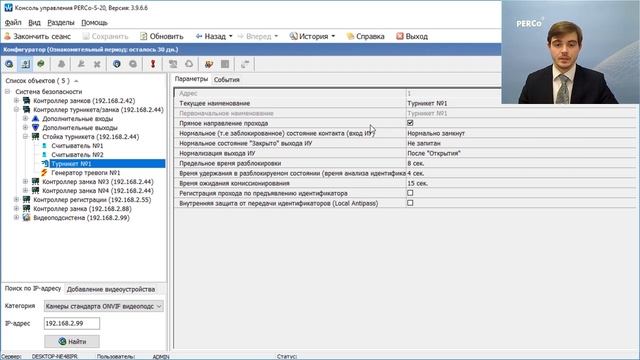The height and width of the screenshot is (360, 640).
Task: Click the Найти search button
Action: point(72,341)
